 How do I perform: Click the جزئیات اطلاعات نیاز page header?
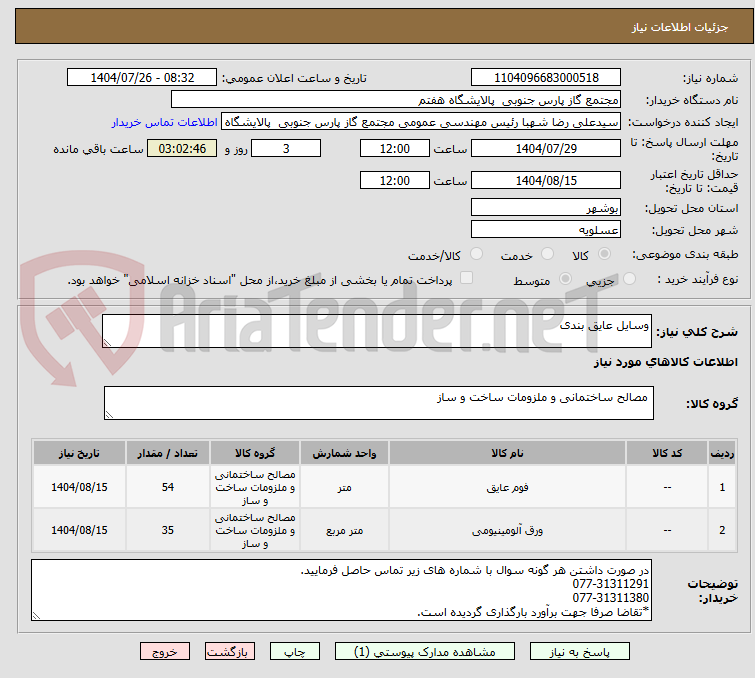pyautogui.click(x=680, y=27)
